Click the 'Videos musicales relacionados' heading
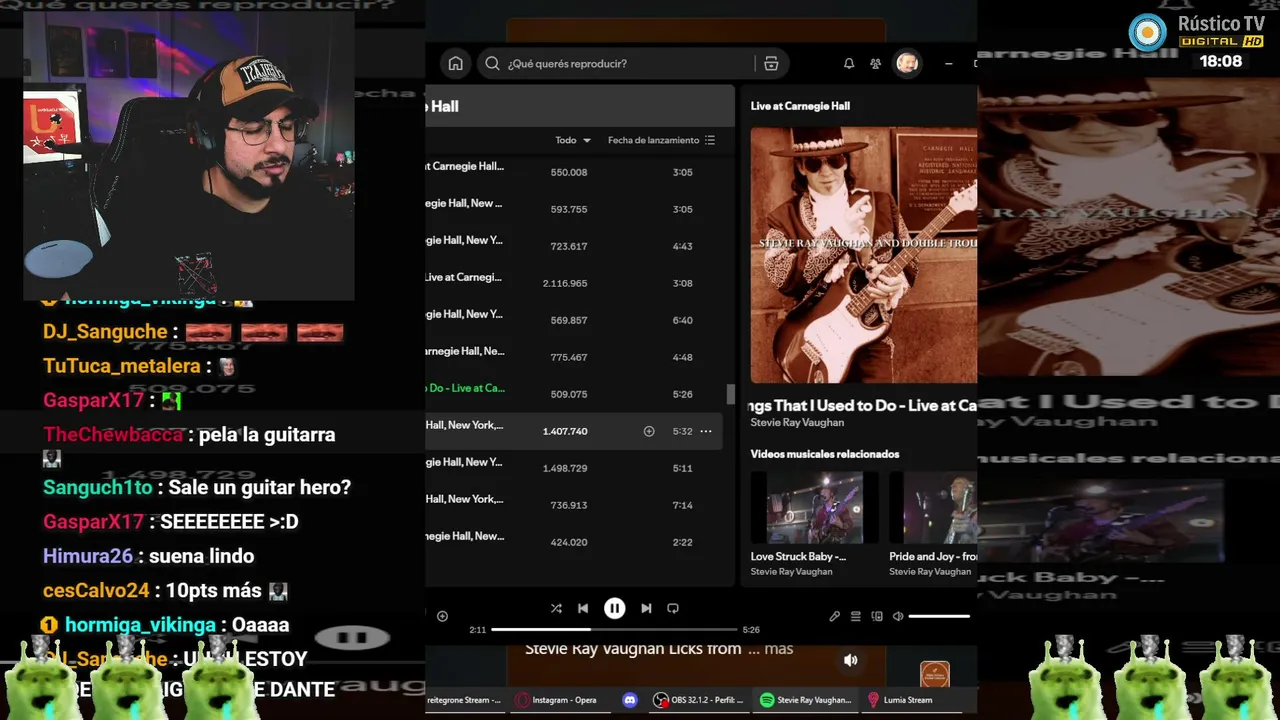The width and height of the screenshot is (1280, 720). (x=825, y=454)
